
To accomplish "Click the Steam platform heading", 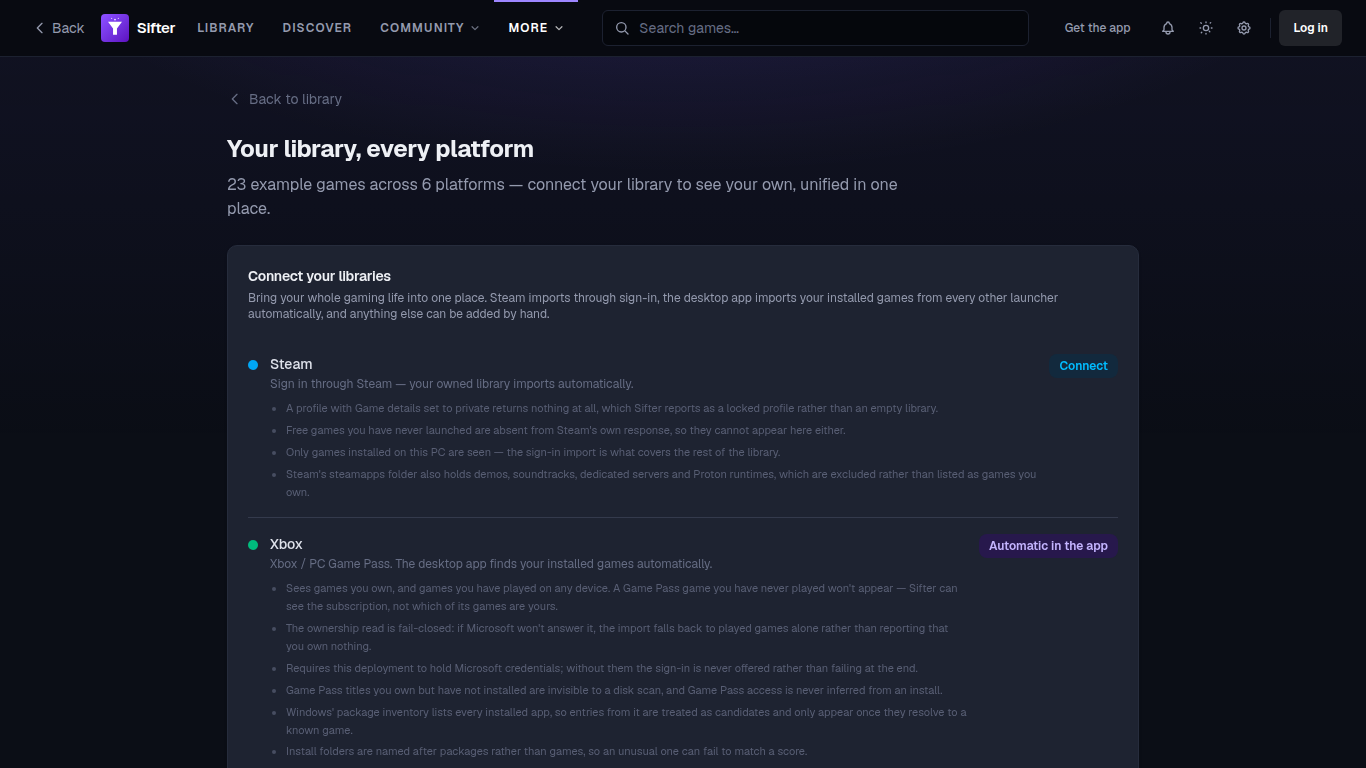I will coord(291,364).
